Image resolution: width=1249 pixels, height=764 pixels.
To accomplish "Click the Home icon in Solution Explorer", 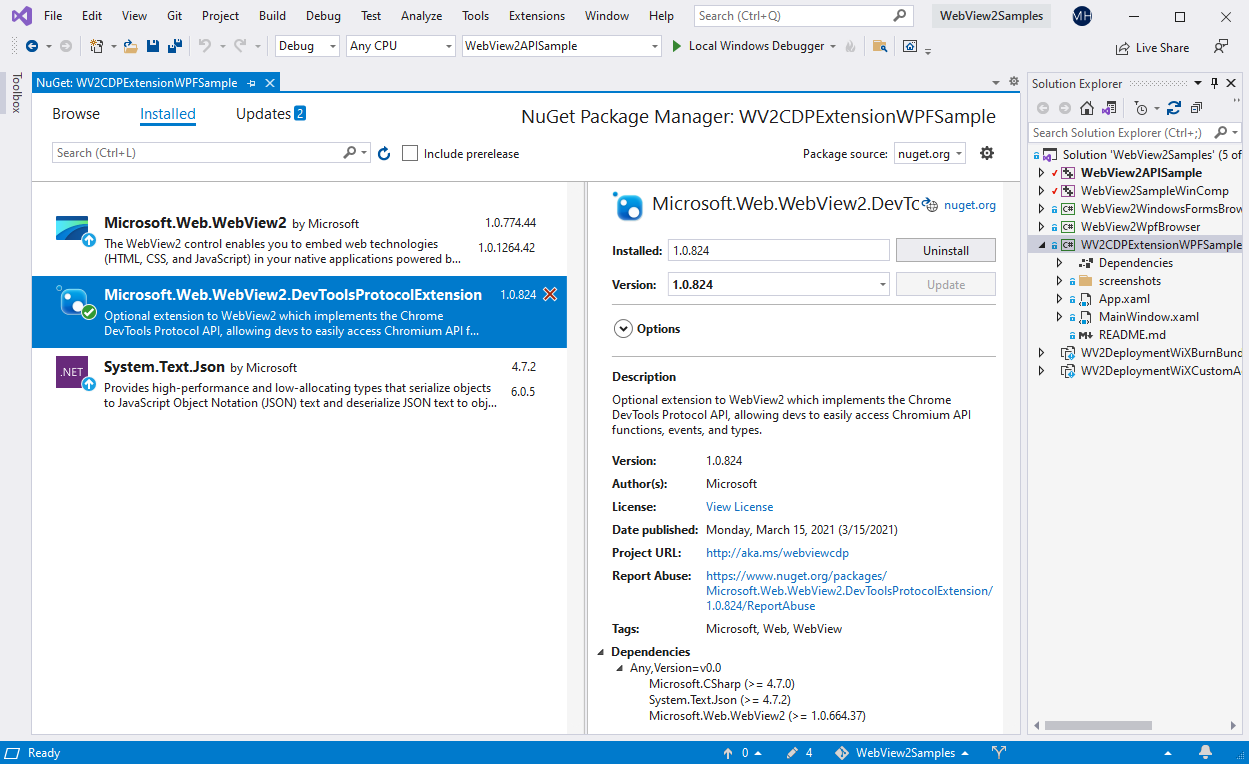I will 1087,108.
